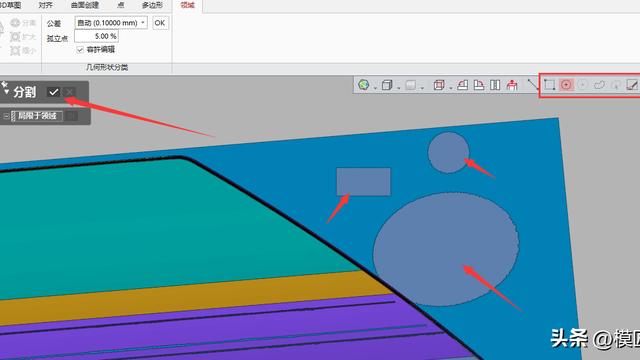
Task: Cancel 分割 with the X button
Action: click(x=70, y=92)
